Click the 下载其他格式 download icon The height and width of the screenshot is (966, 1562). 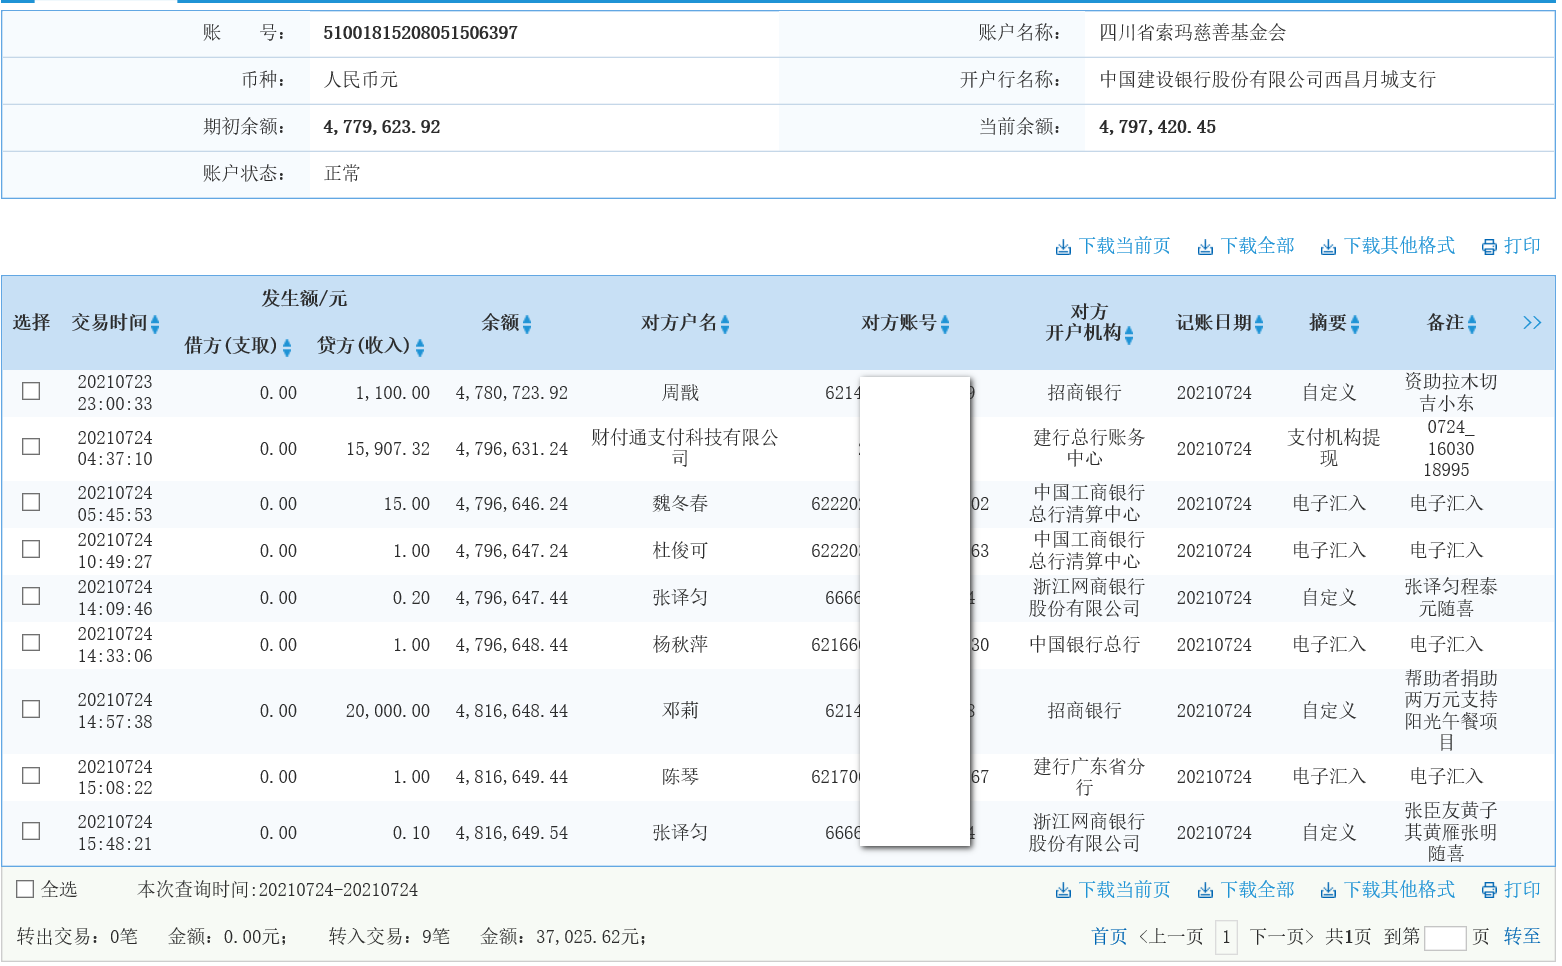pyautogui.click(x=1328, y=245)
